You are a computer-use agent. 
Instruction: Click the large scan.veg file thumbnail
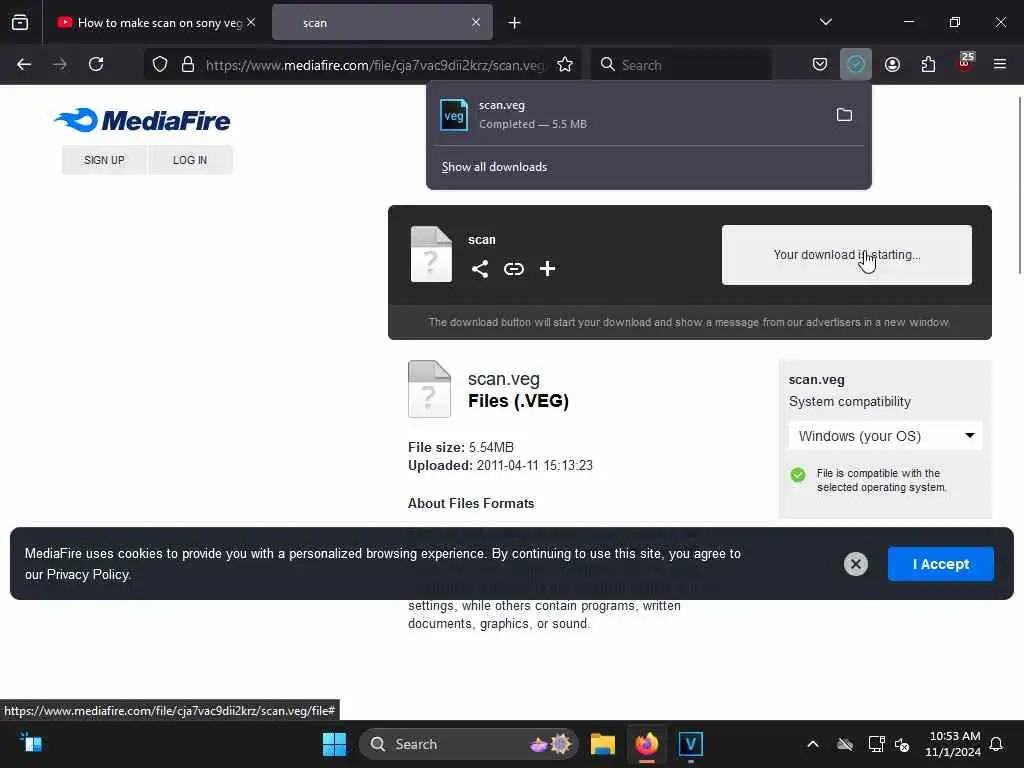[x=429, y=389]
